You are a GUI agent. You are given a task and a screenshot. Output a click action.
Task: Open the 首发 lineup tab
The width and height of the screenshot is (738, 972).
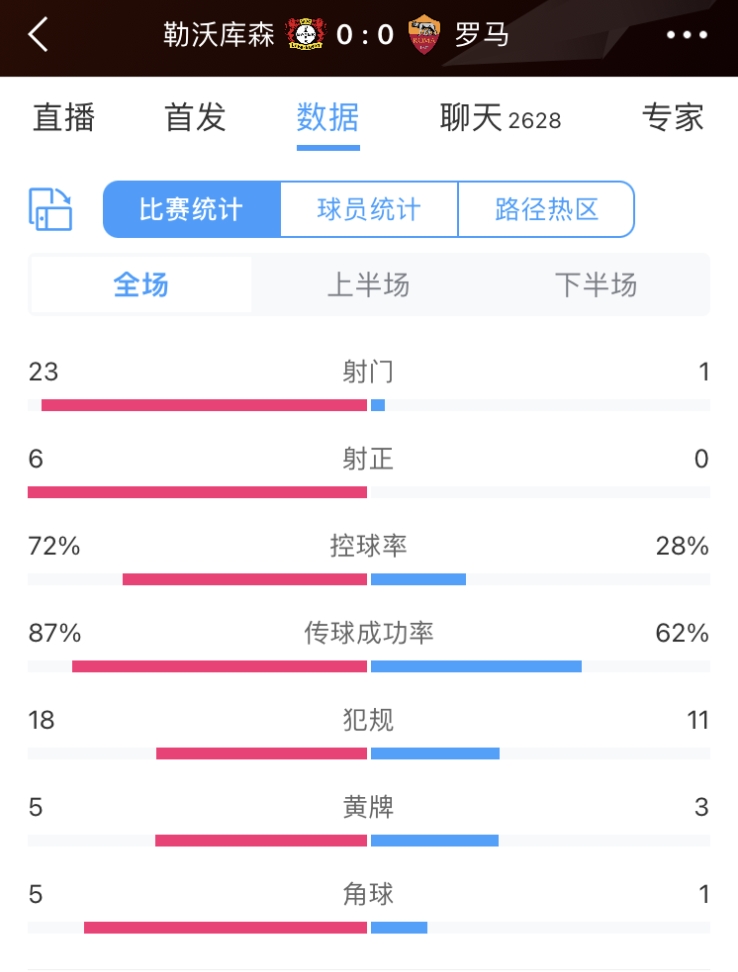pos(195,118)
